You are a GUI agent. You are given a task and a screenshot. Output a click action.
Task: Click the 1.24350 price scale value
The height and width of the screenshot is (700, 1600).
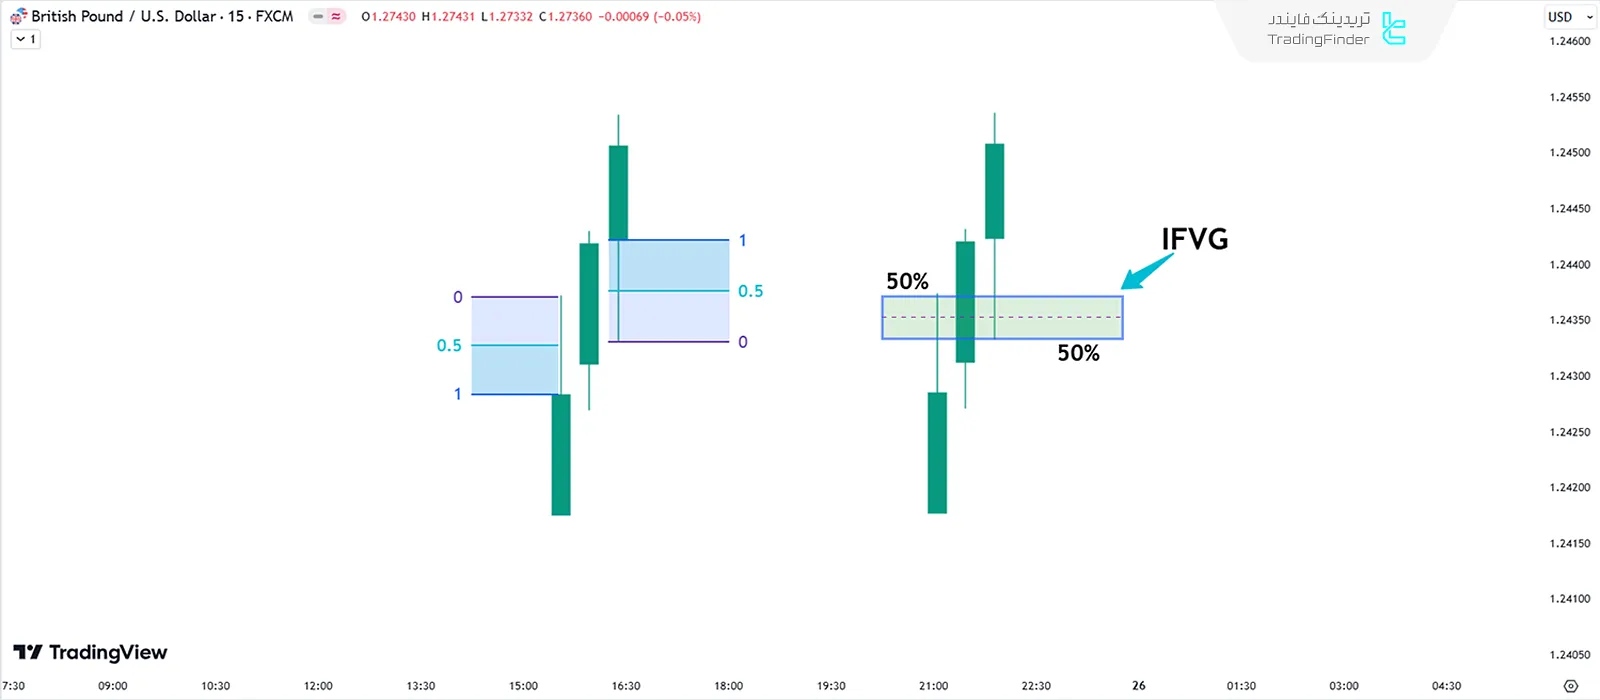(1567, 319)
